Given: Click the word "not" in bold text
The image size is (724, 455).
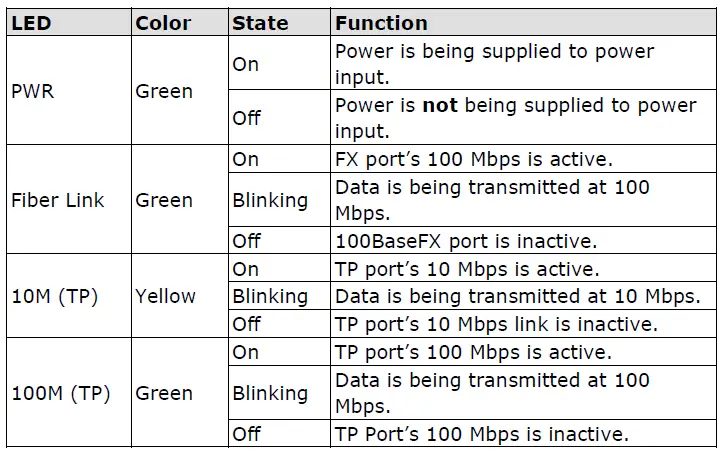Looking at the screenshot, I should pos(440,105).
